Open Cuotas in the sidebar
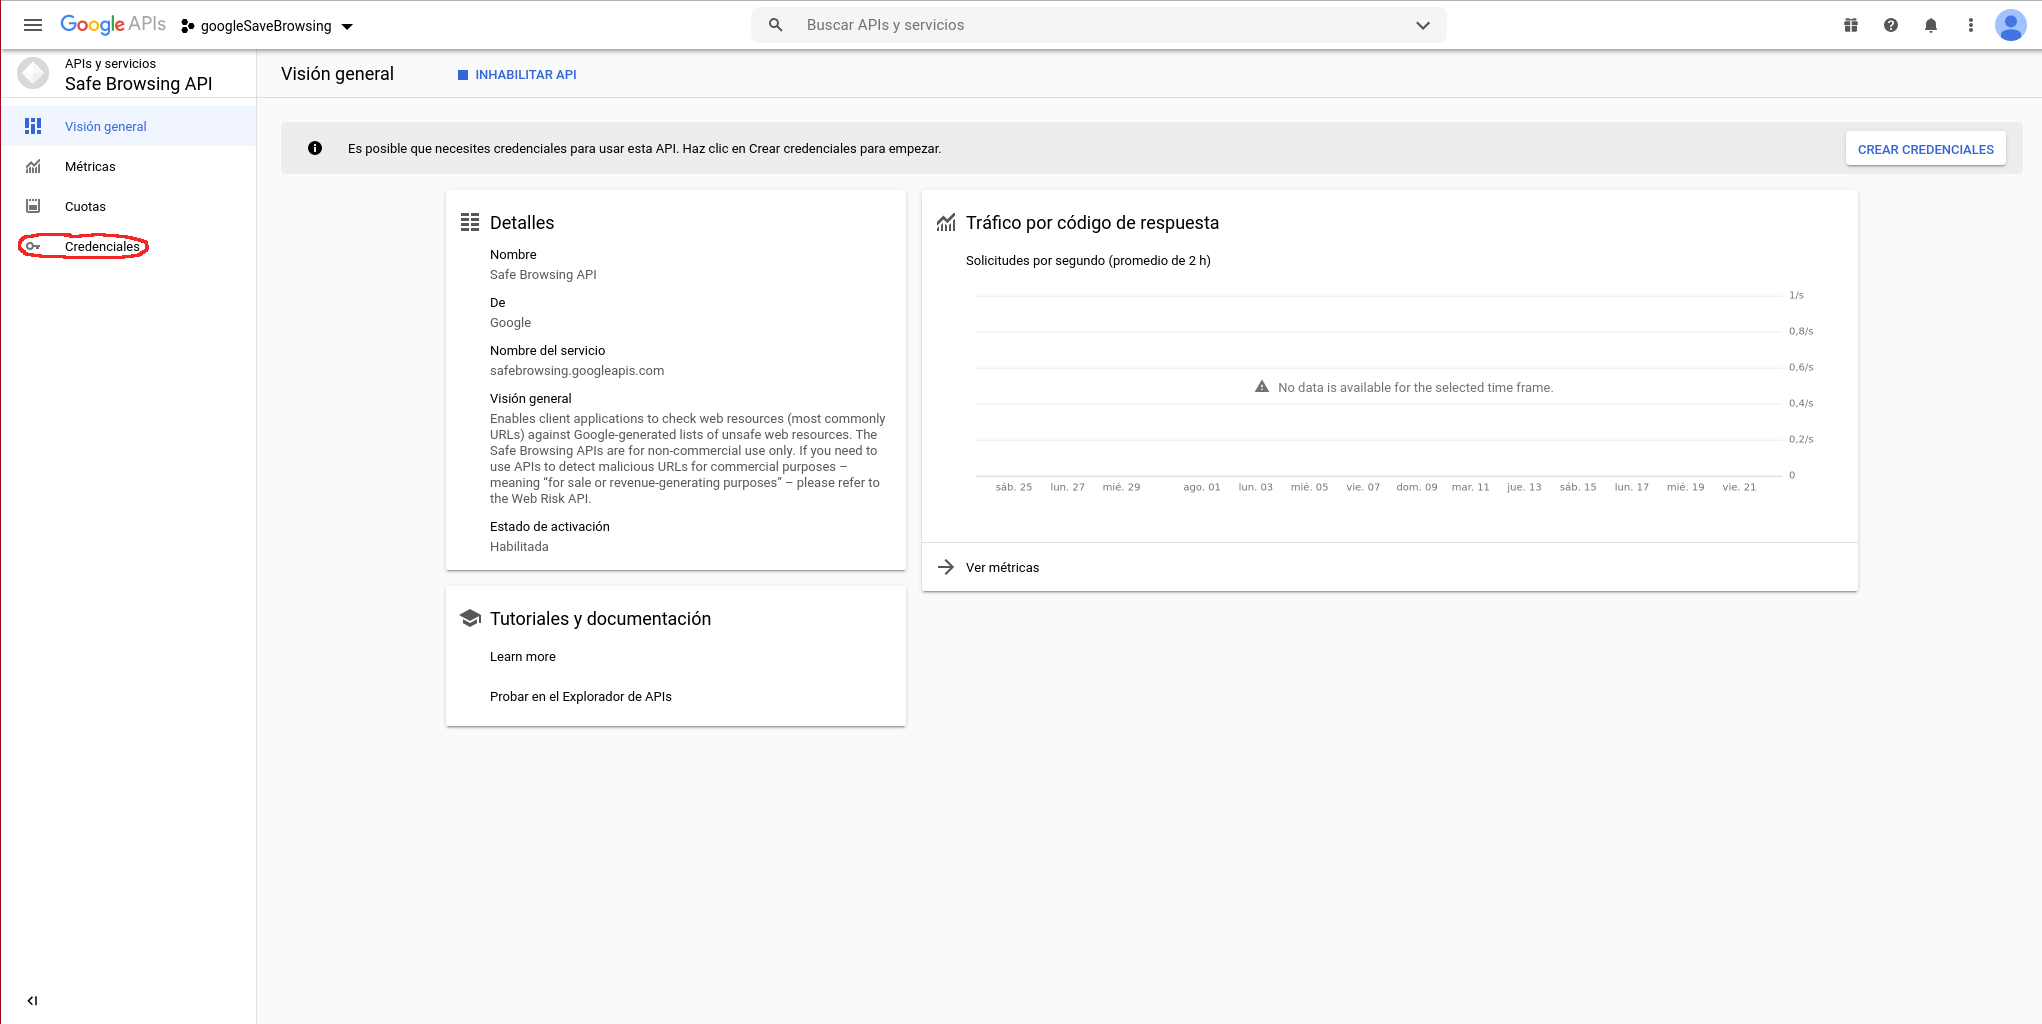 tap(85, 207)
